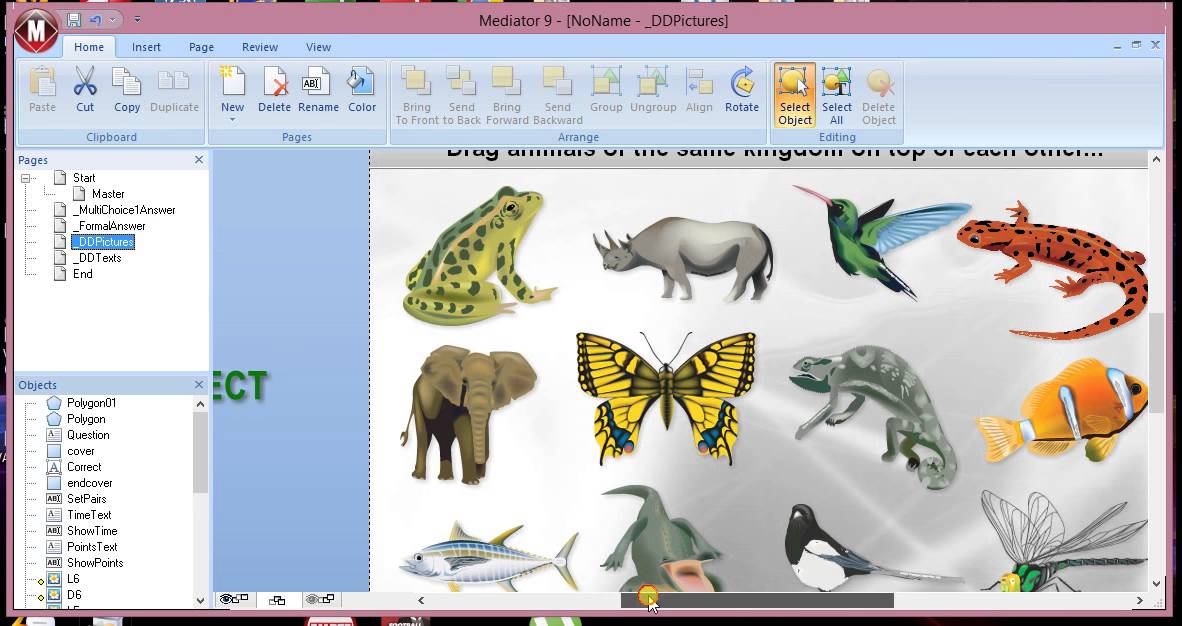
Task: Select the endcover object
Action: click(x=90, y=483)
